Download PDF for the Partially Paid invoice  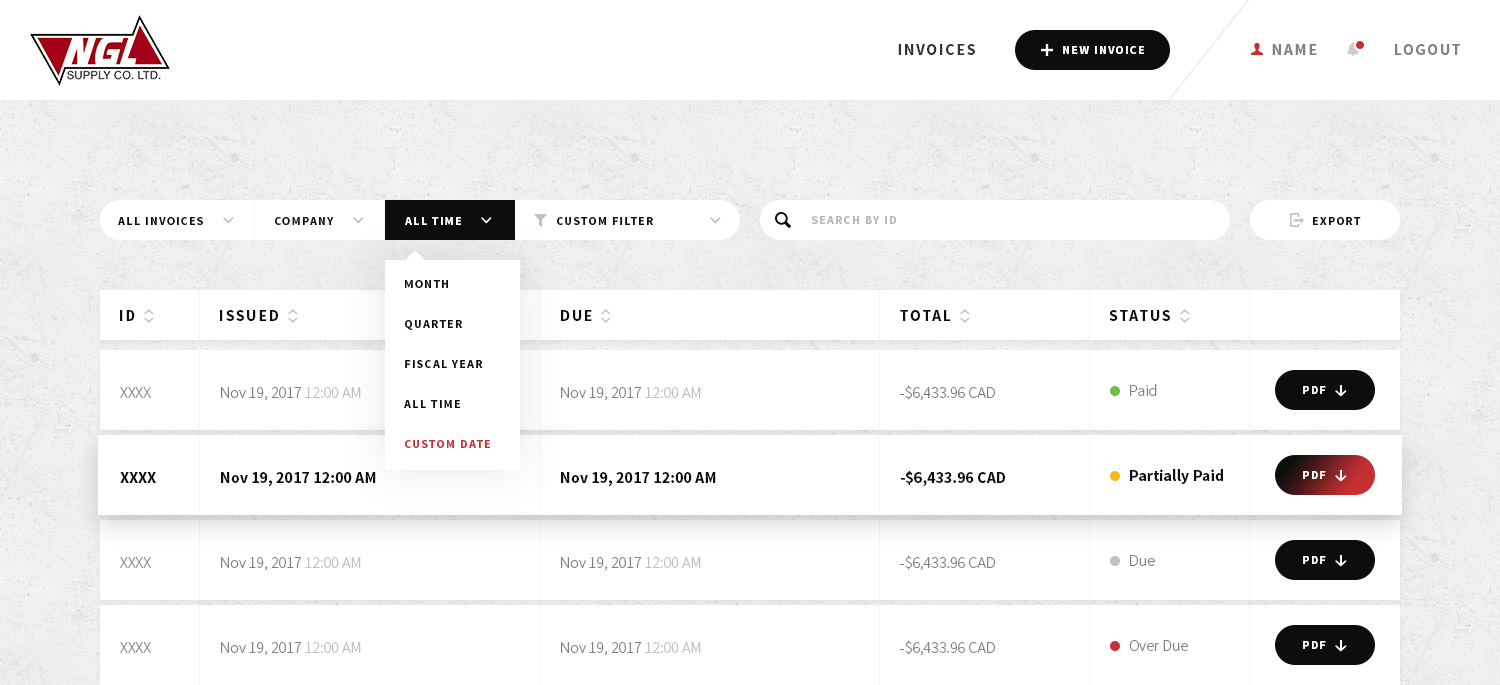pos(1324,475)
